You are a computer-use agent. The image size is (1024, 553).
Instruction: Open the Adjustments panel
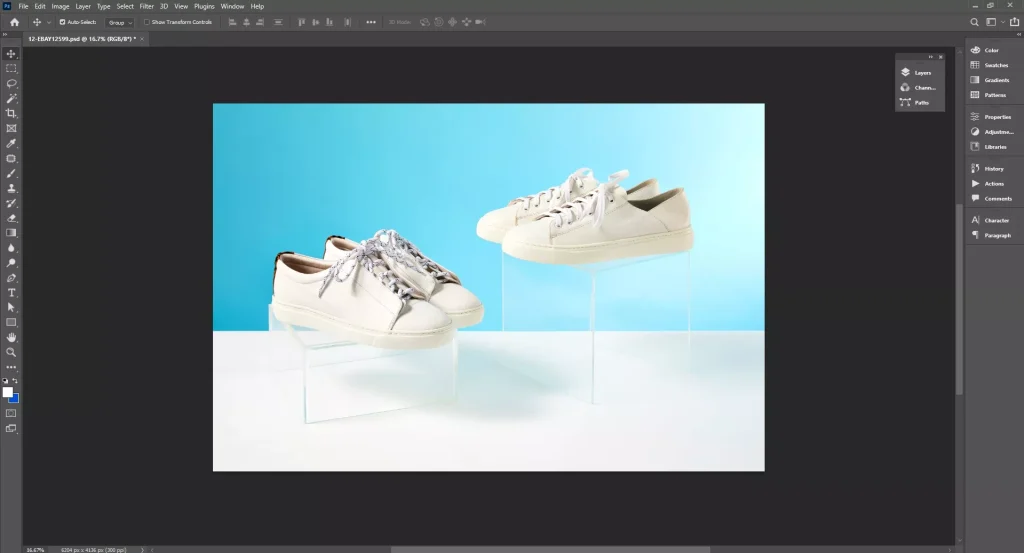click(x=994, y=132)
